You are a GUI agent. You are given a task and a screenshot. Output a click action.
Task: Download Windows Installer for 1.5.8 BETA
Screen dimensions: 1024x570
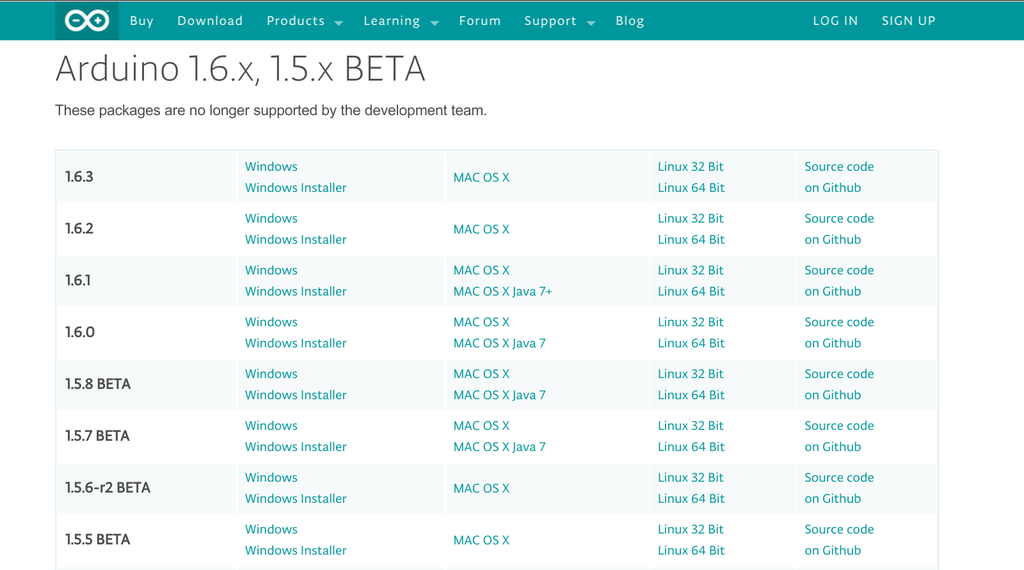pos(296,395)
